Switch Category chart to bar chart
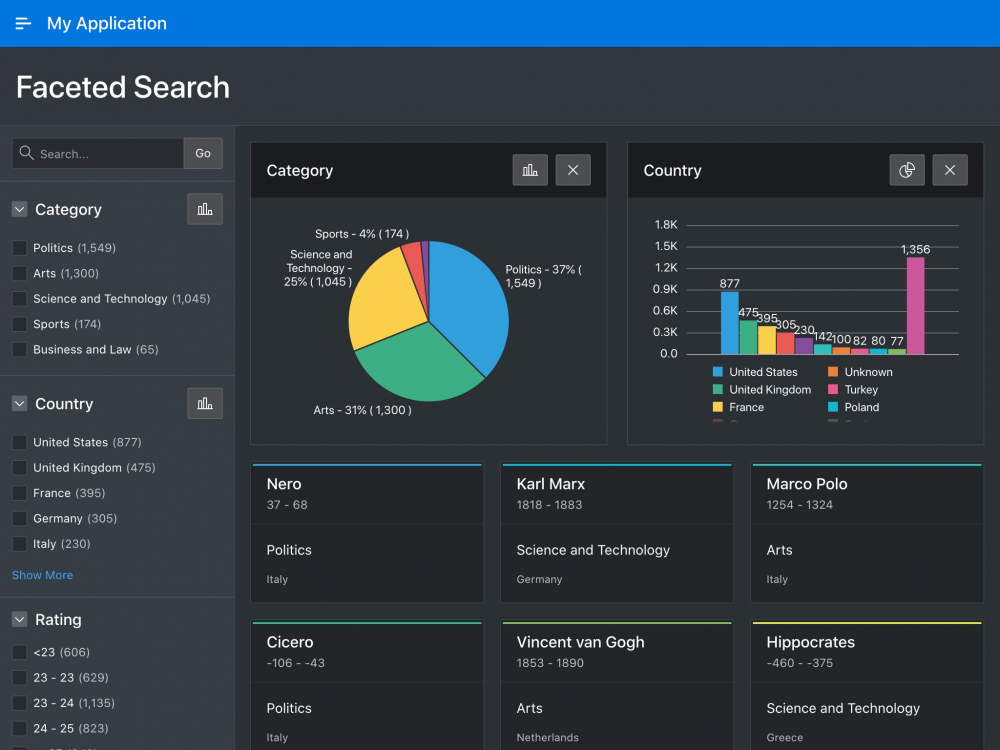Image resolution: width=1000 pixels, height=750 pixels. 530,170
